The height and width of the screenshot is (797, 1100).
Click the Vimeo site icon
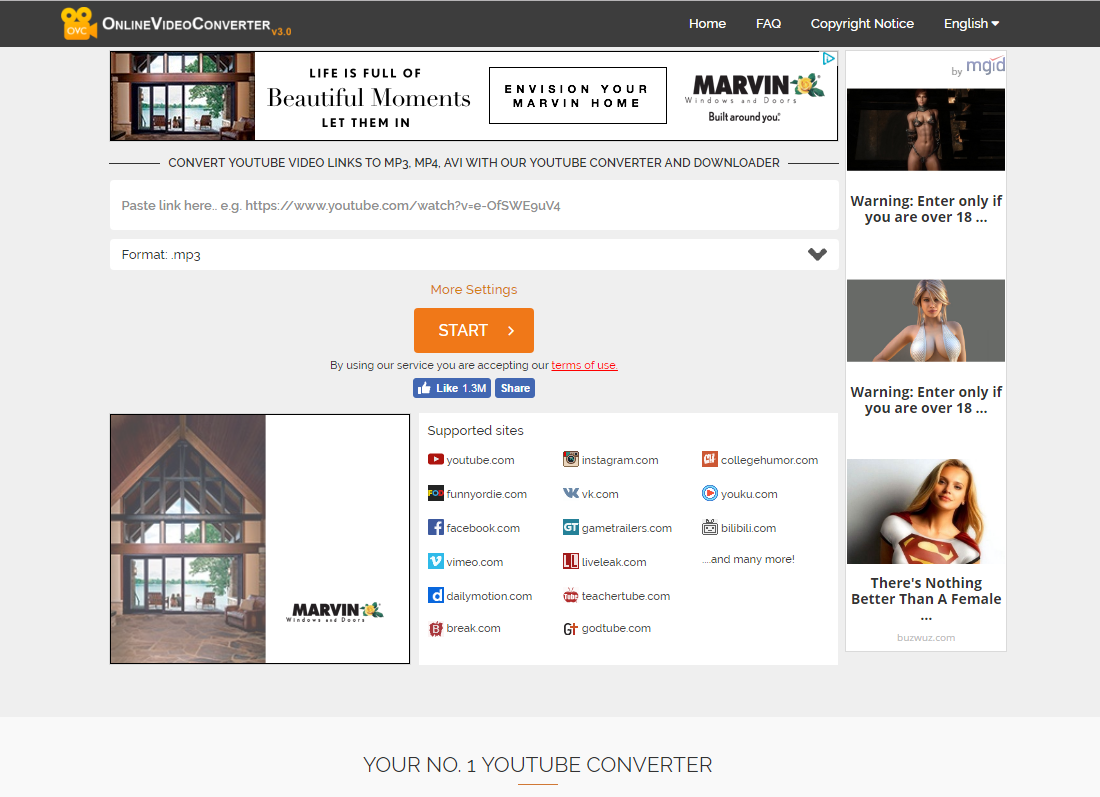435,562
